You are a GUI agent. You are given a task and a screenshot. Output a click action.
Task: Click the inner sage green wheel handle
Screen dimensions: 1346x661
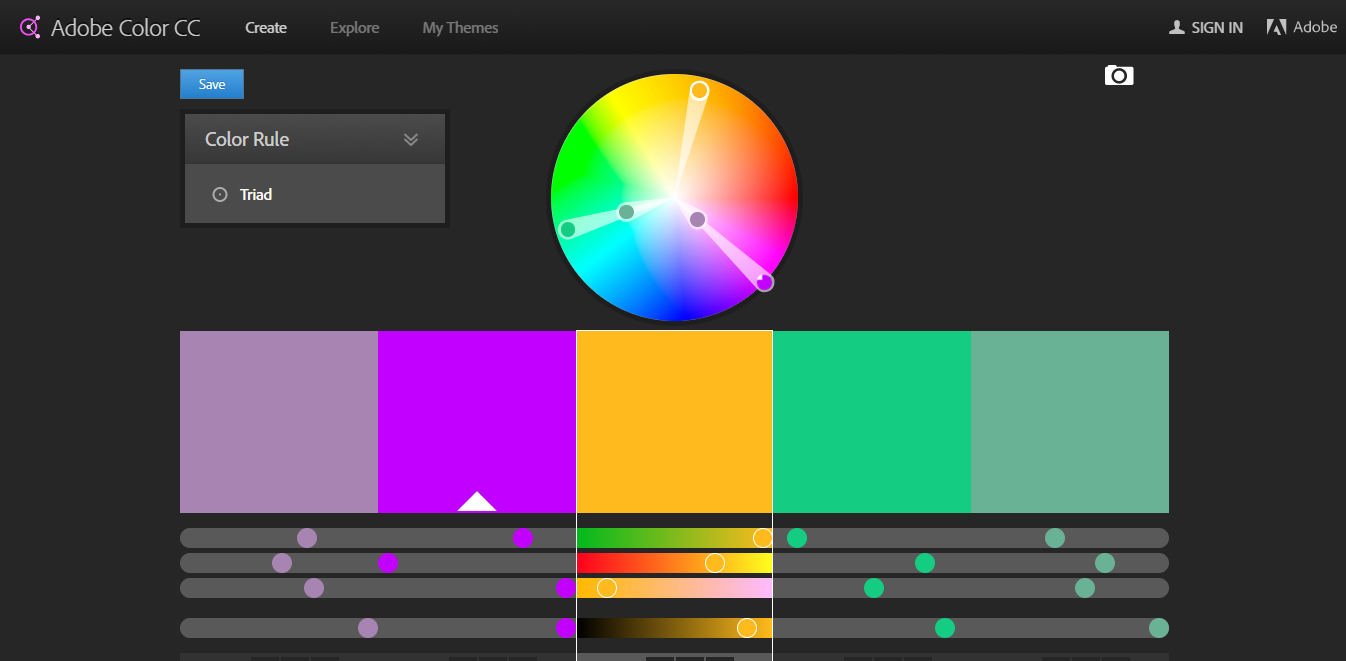(x=626, y=211)
